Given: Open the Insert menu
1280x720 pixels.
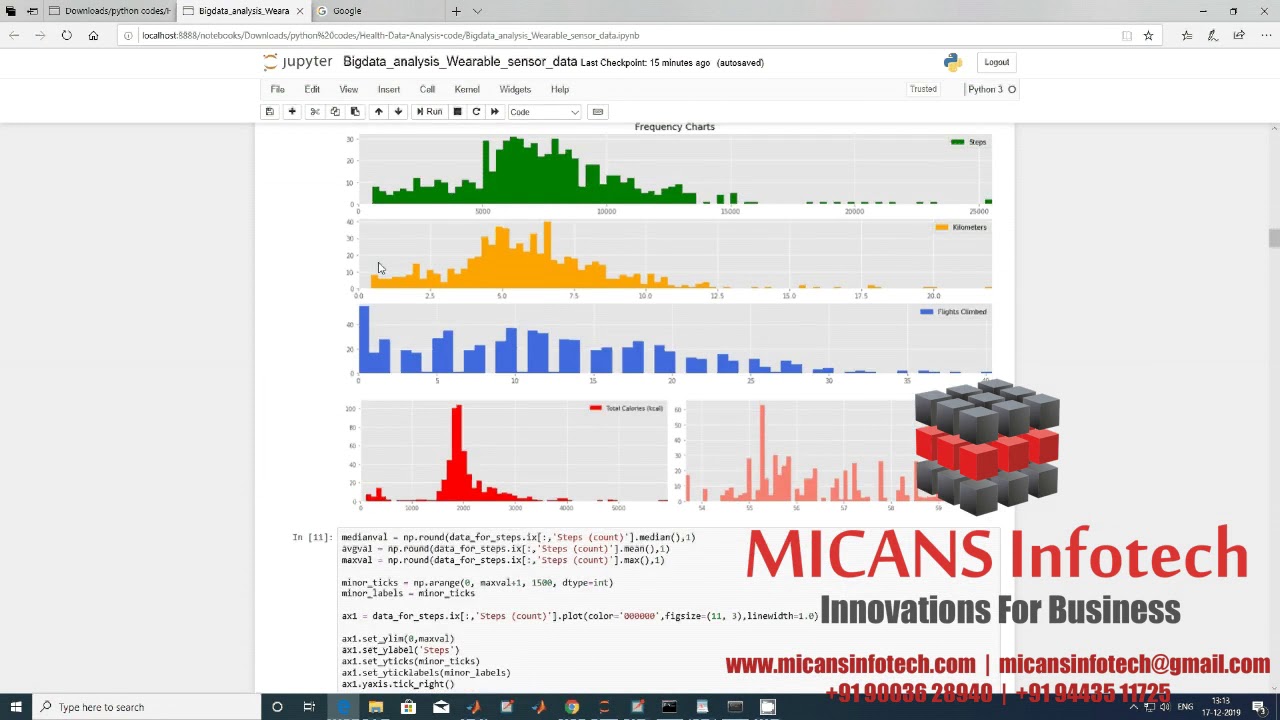Looking at the screenshot, I should [x=389, y=89].
